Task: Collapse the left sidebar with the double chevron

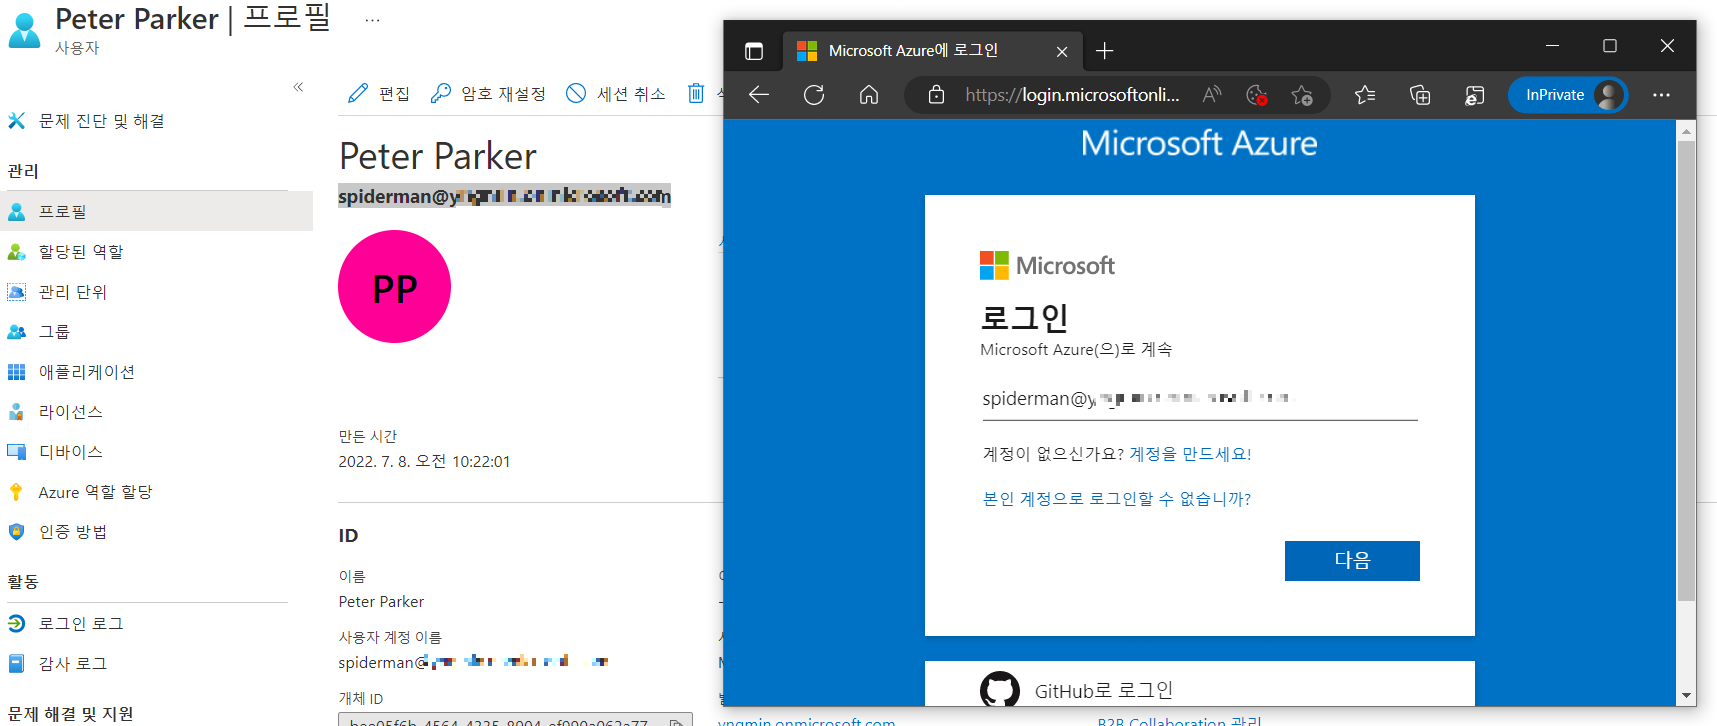Action: coord(298,87)
